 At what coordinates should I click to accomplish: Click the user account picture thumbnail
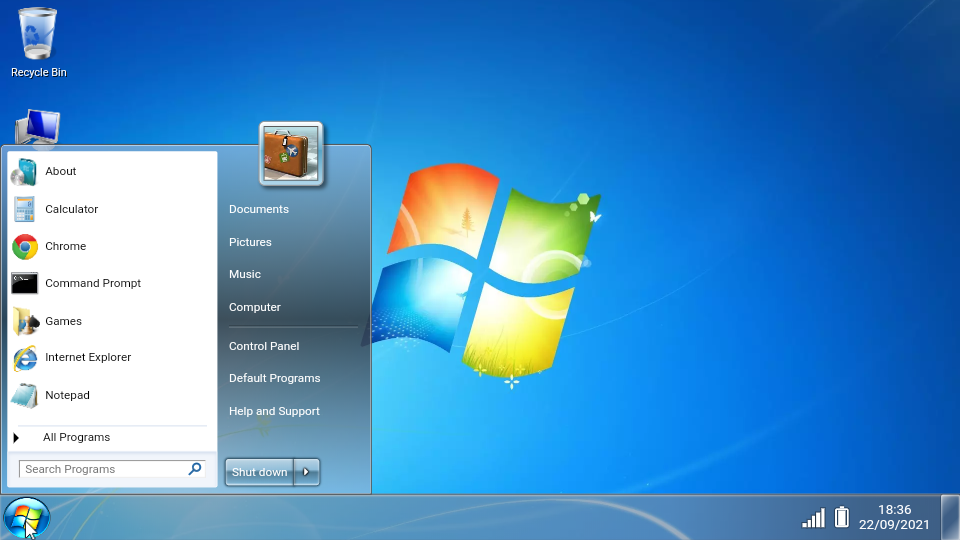point(290,154)
